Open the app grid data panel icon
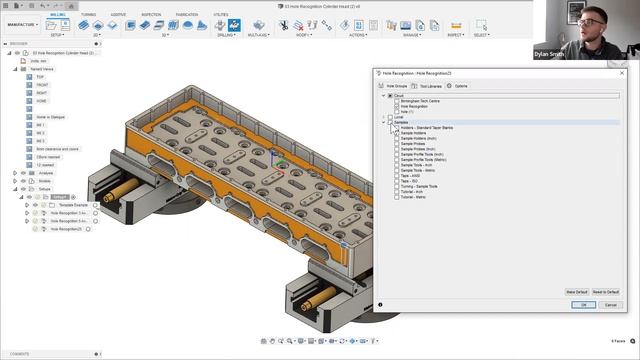Screen dimensions: 640x360 click(x=6, y=6)
